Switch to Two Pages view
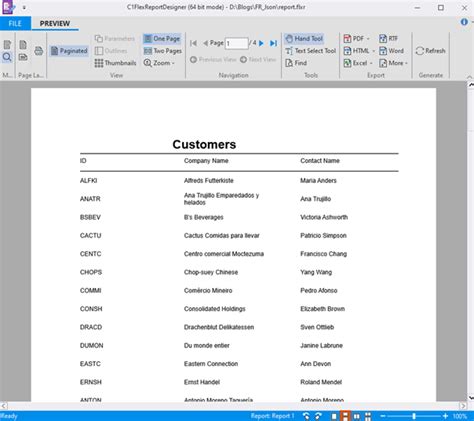Image resolution: width=474 pixels, height=421 pixels. (163, 51)
